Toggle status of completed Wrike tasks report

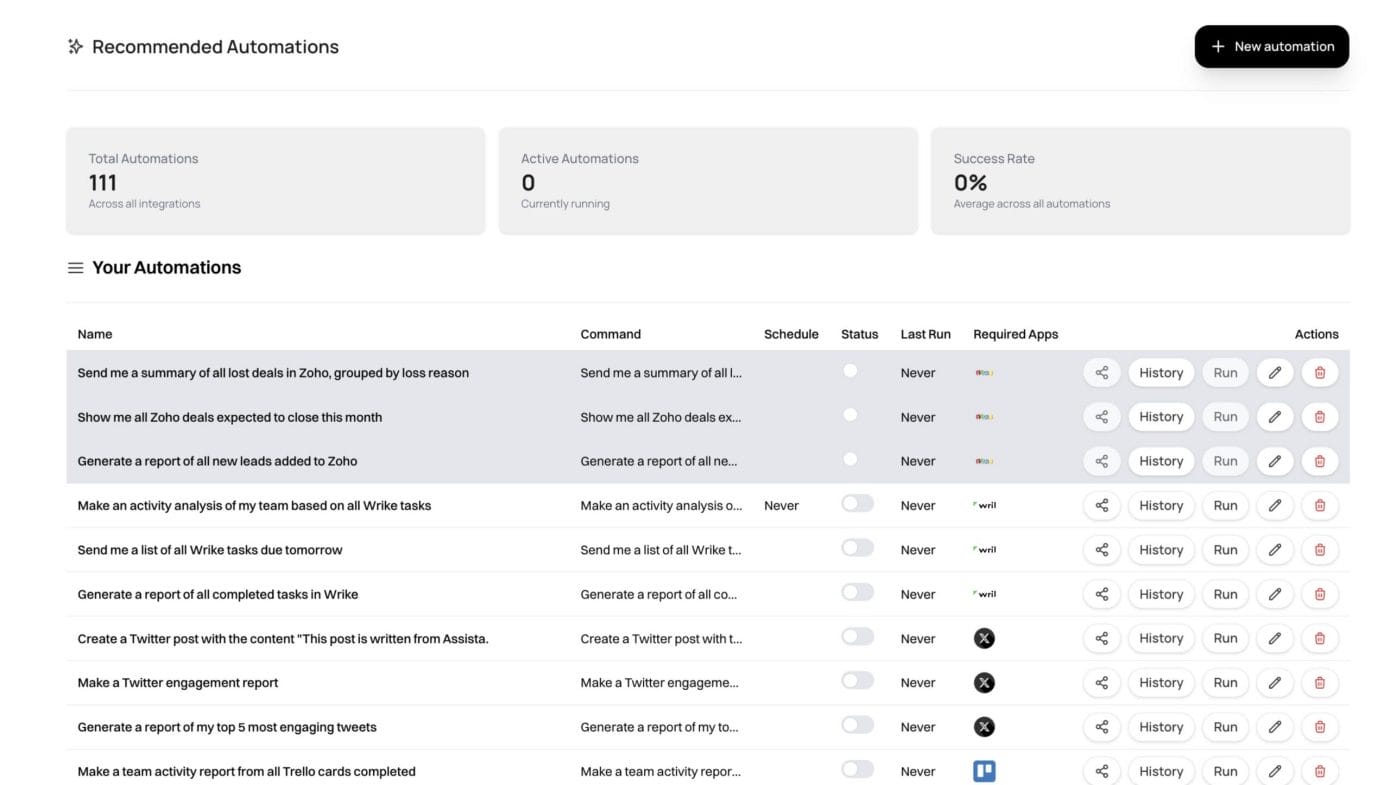(857, 593)
